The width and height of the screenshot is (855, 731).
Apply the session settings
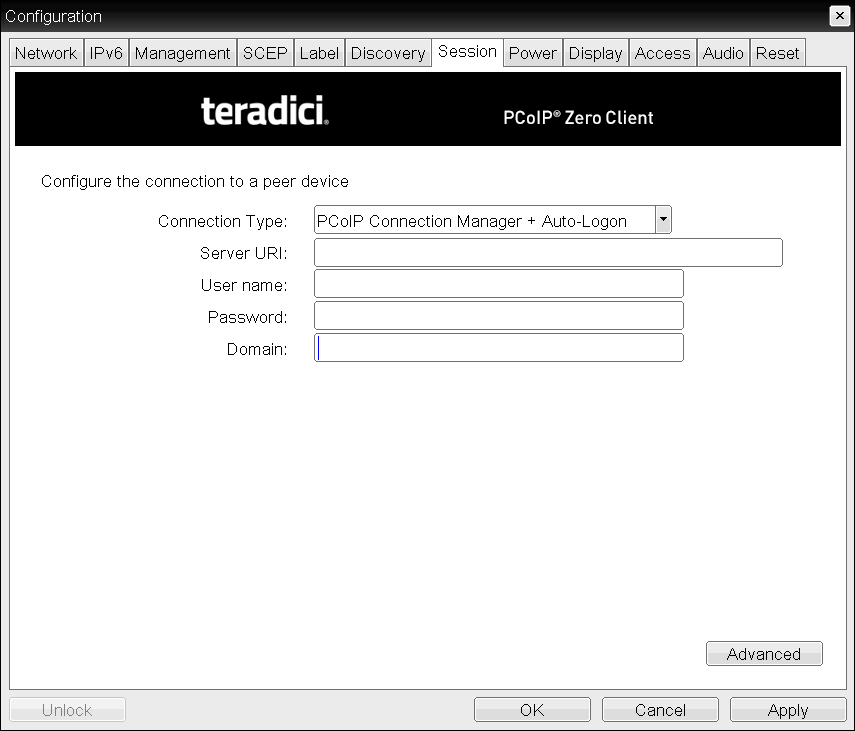click(x=788, y=710)
